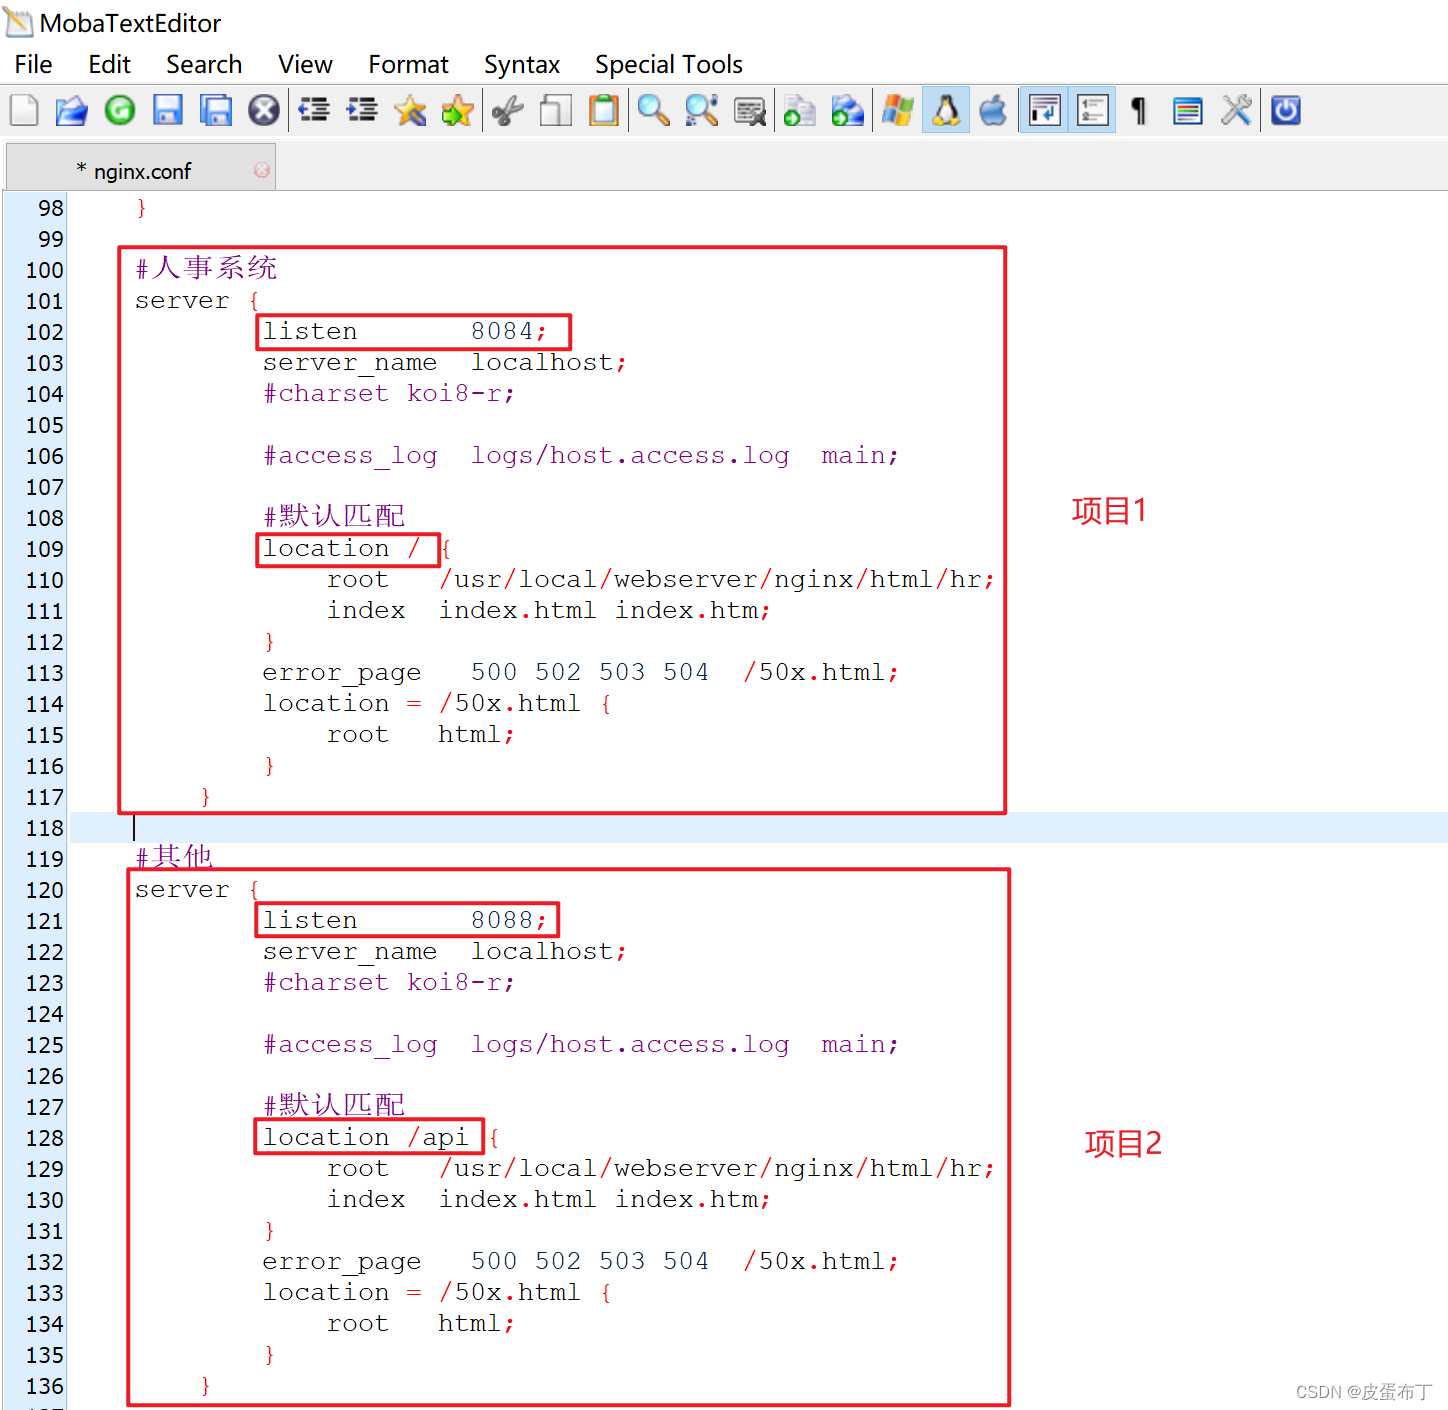
Task: Show paragraph marks with pilcrow icon
Action: coord(1138,110)
